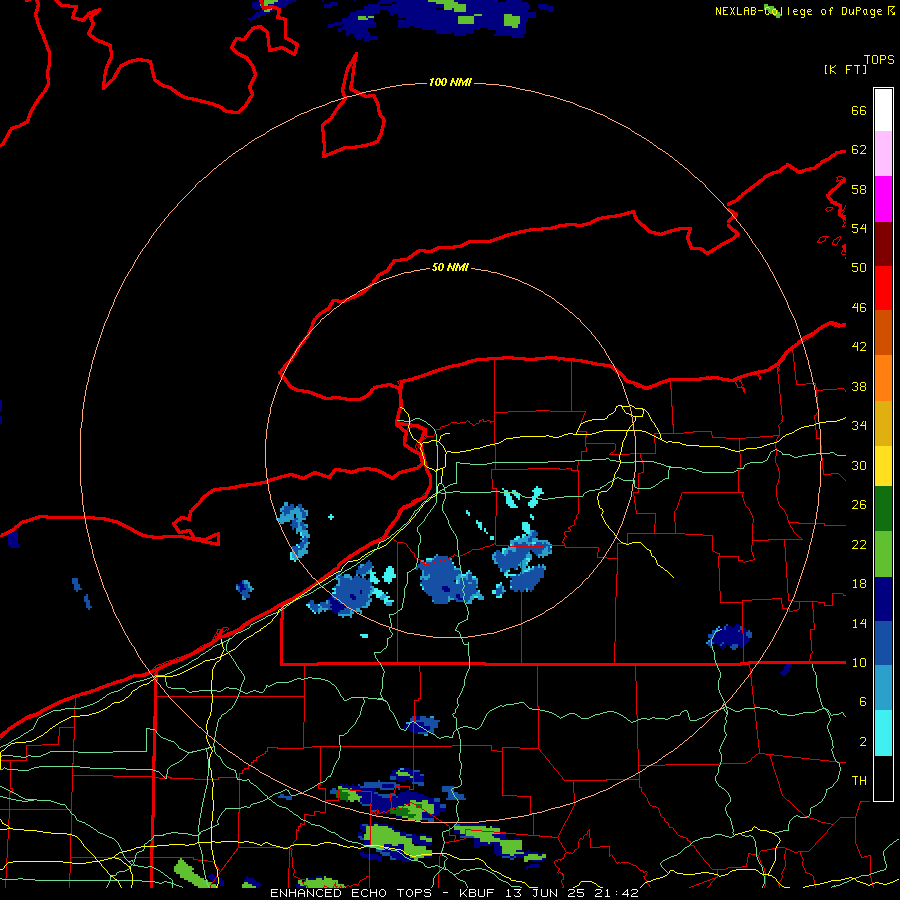Click the KBUF radar site identifier
The image size is (900, 900).
[x=479, y=893]
